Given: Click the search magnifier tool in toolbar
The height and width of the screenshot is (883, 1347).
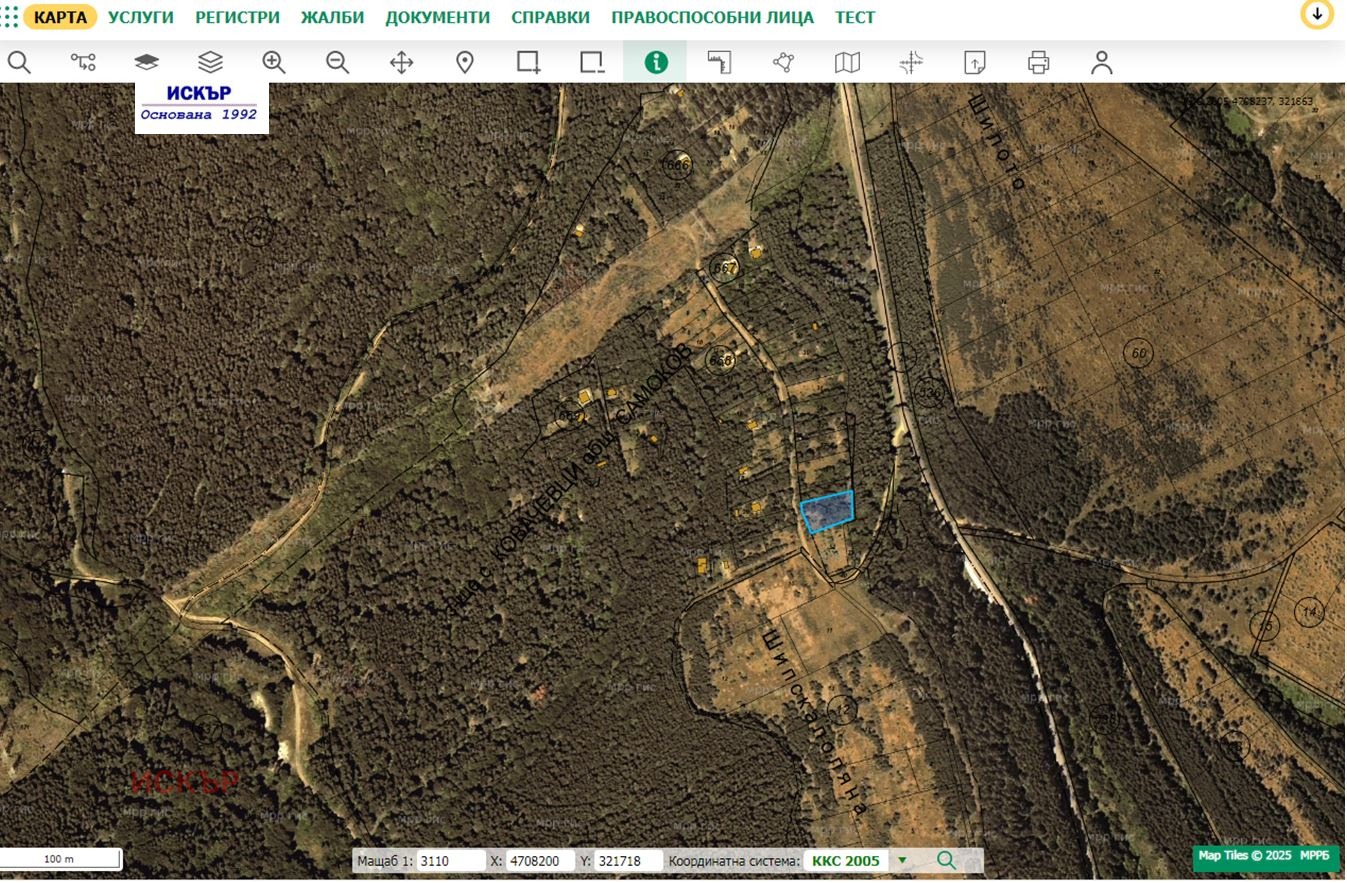Looking at the screenshot, I should (19, 63).
